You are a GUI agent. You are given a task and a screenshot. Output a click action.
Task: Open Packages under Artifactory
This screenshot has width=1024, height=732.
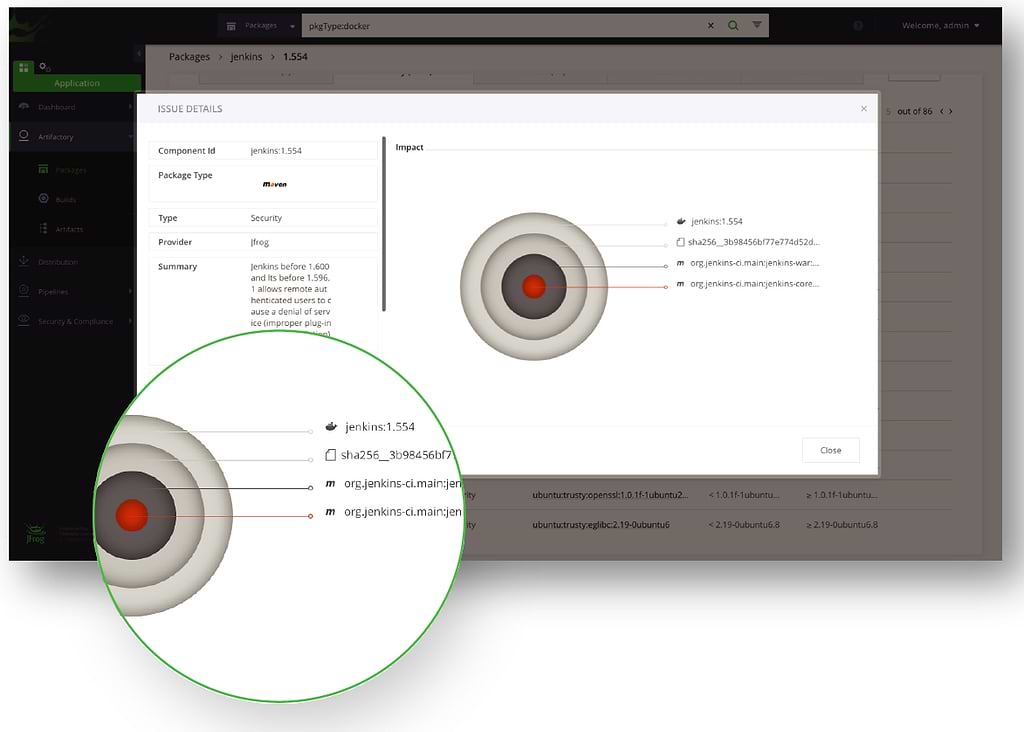pos(71,170)
